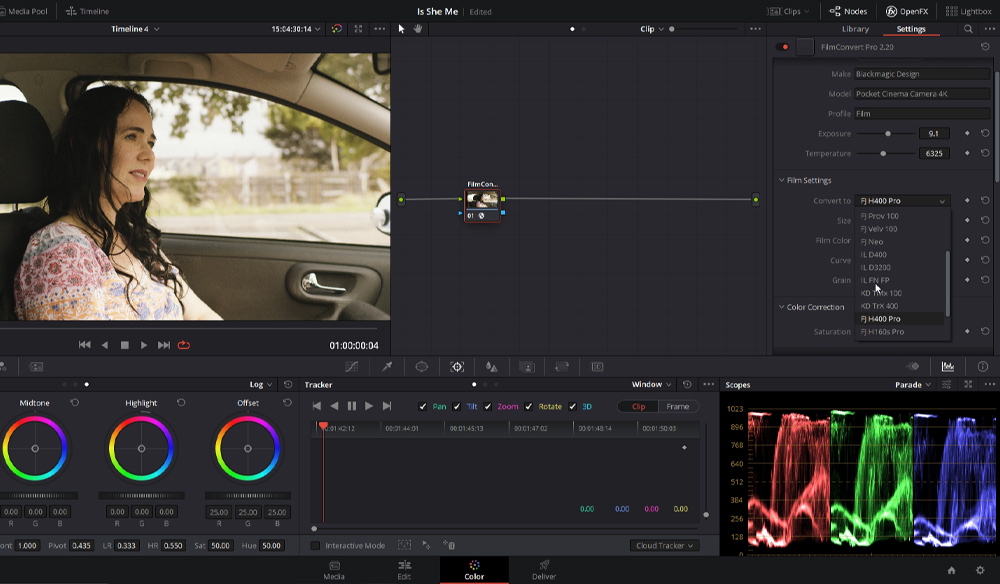Select the arrow pointer tool in node editor
This screenshot has width=1000, height=584.
[401, 29]
